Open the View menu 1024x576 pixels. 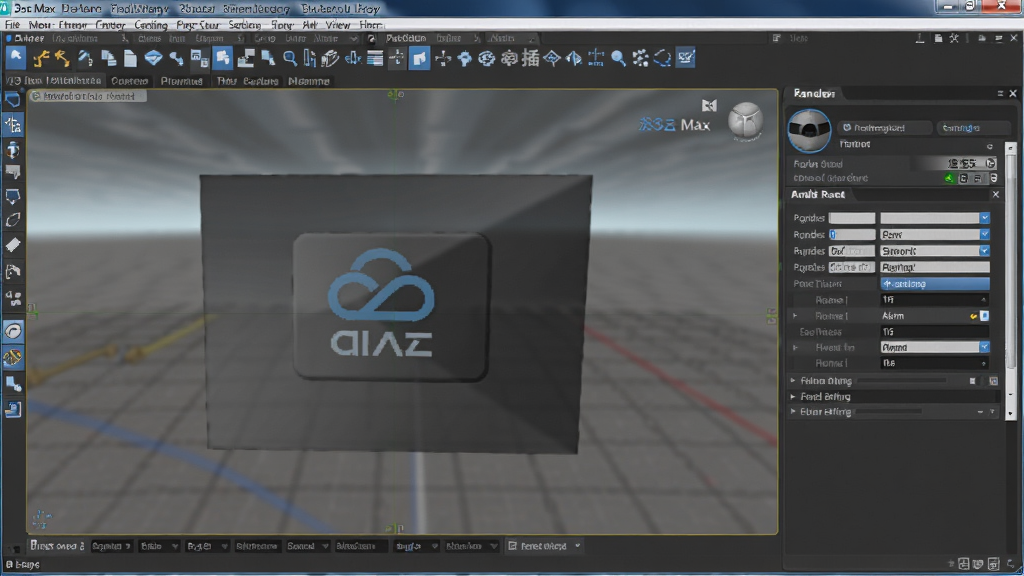point(338,25)
